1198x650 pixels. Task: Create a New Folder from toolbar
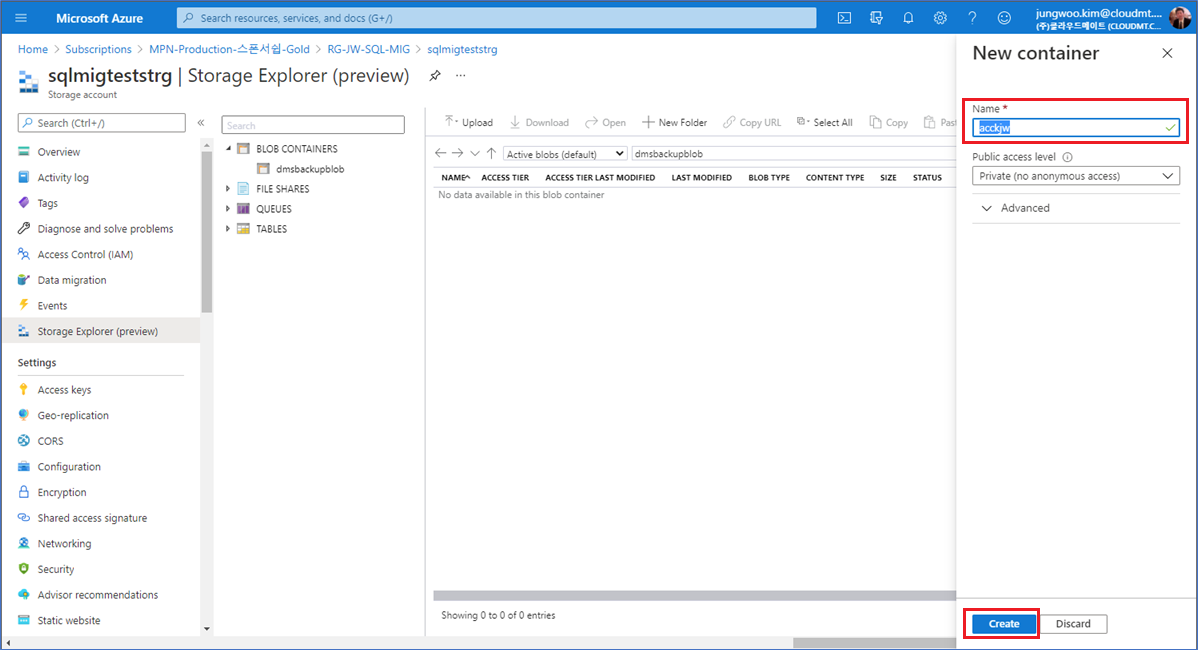(x=675, y=122)
